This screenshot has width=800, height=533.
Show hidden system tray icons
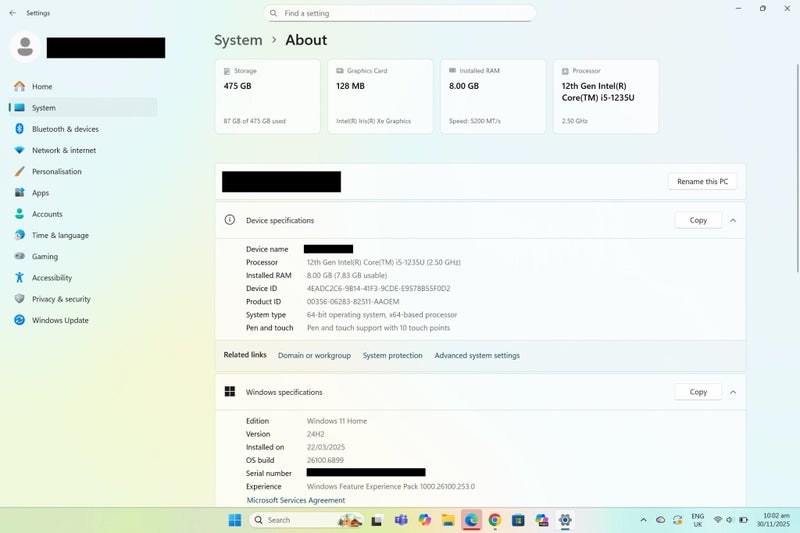pyautogui.click(x=643, y=520)
